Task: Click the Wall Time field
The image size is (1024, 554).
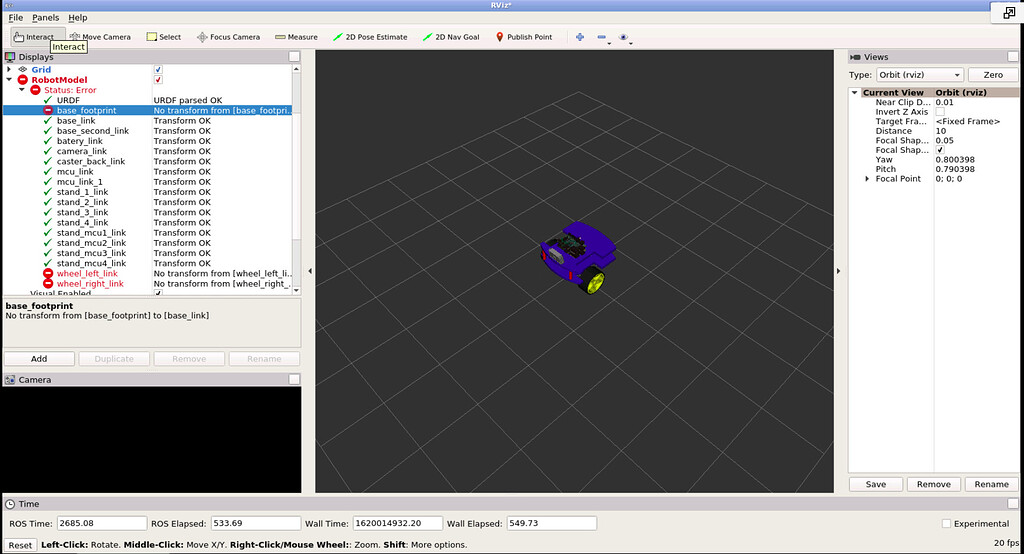Action: click(x=397, y=523)
